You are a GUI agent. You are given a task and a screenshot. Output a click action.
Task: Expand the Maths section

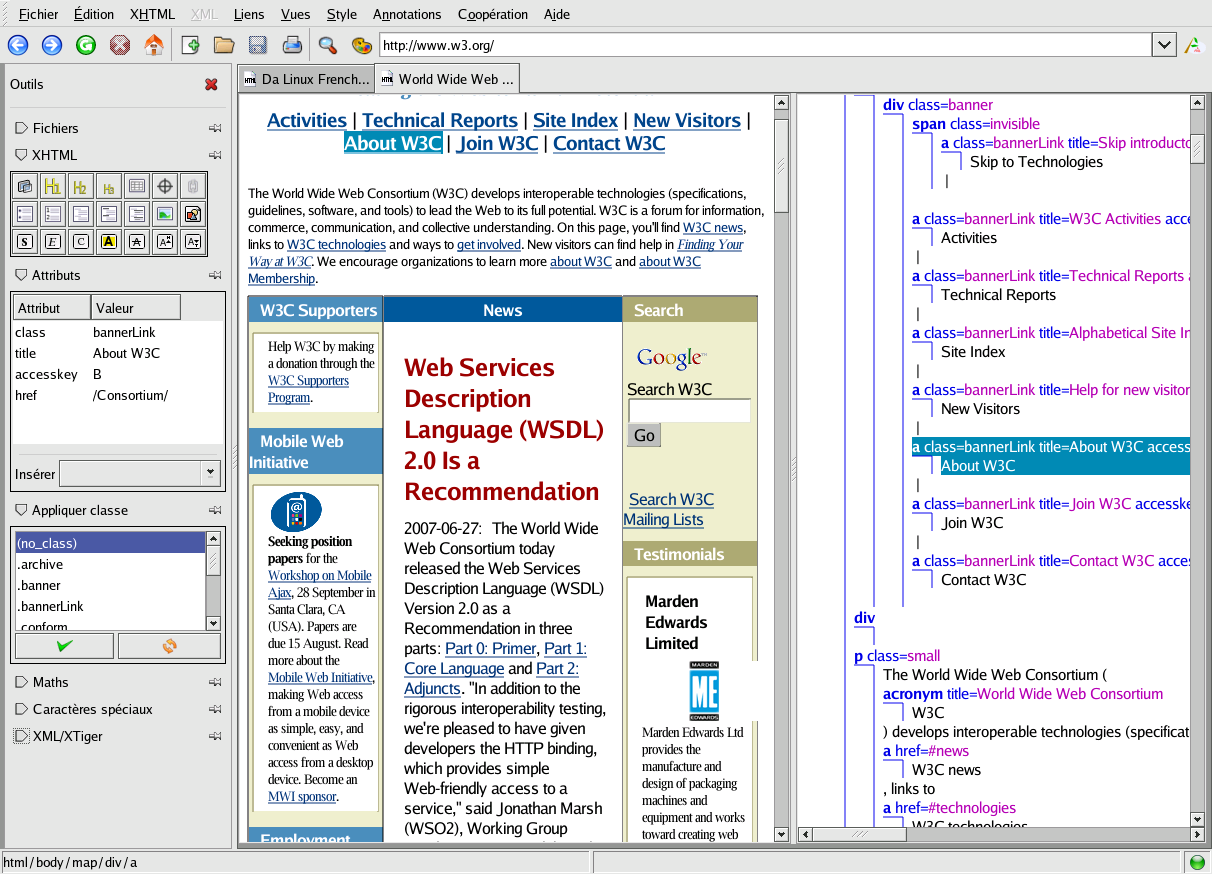tap(21, 682)
